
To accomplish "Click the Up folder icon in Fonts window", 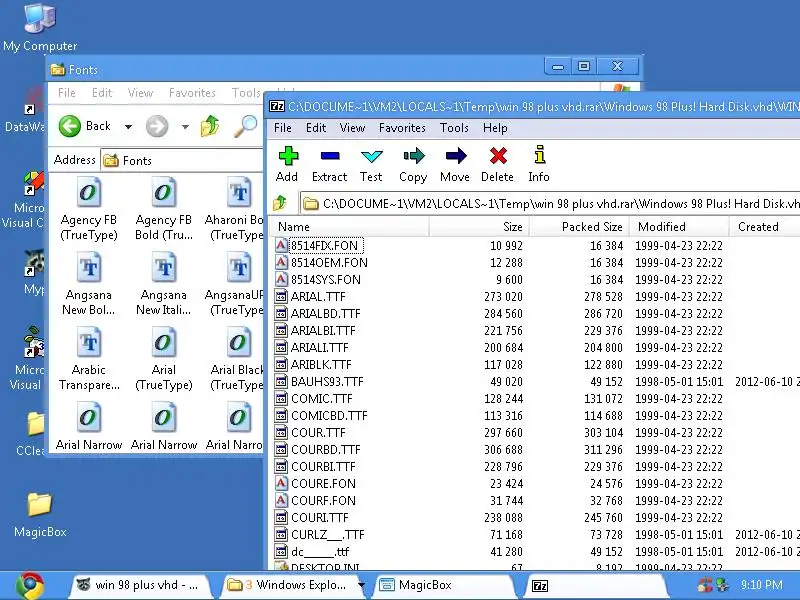I will point(210,126).
